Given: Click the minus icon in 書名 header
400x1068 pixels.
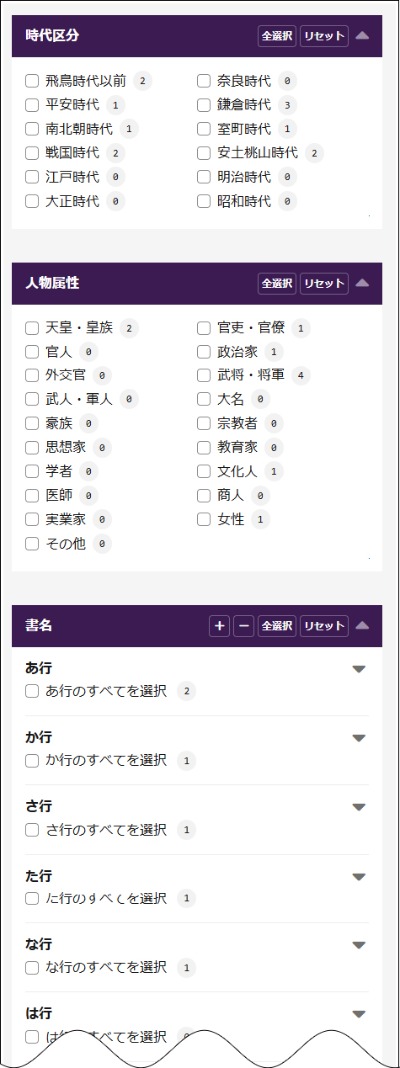Looking at the screenshot, I should pyautogui.click(x=243, y=626).
